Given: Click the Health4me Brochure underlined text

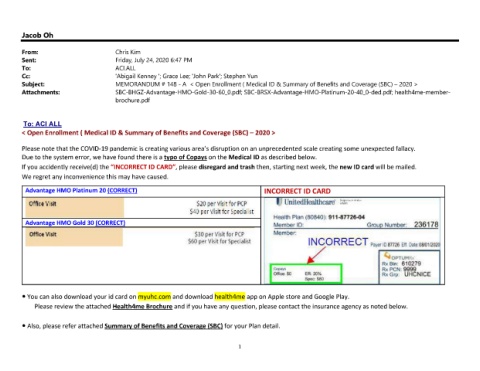Looking at the screenshot, I should (142, 306).
